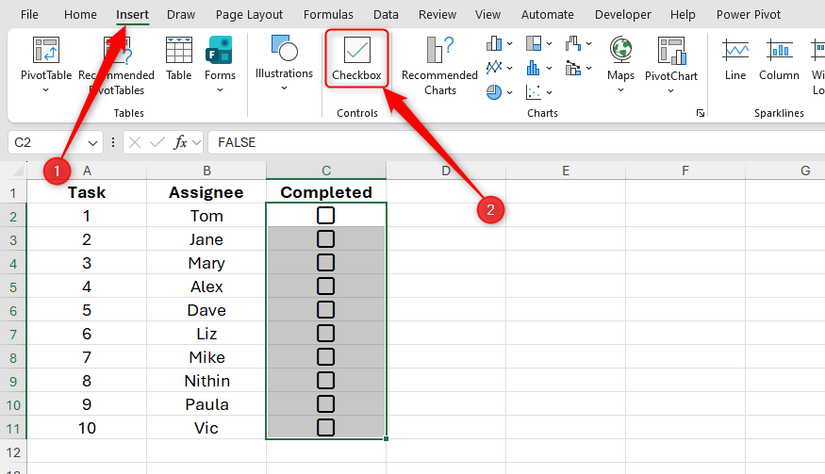Switch to the Page Layout tab
Image resolution: width=825 pixels, height=474 pixels.
point(249,15)
